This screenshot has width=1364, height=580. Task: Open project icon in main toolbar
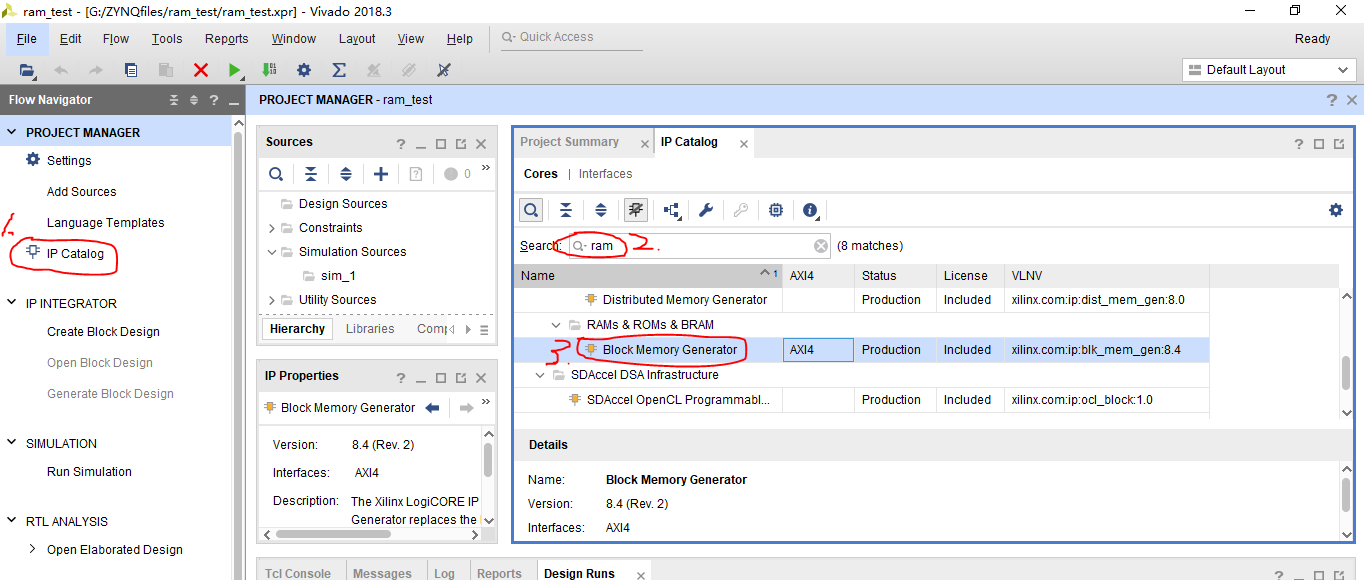pyautogui.click(x=27, y=70)
